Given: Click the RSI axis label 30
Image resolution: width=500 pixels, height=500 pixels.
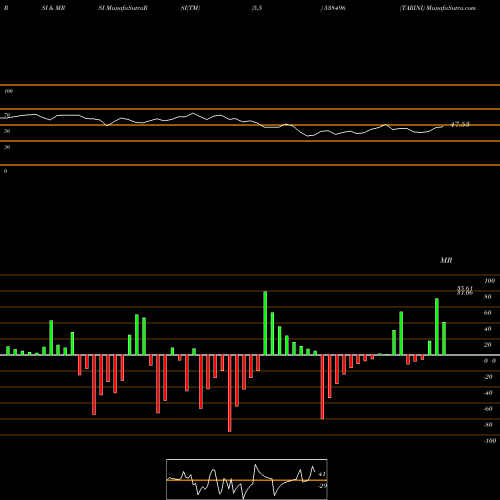Looking at the screenshot, I should coord(7,147).
